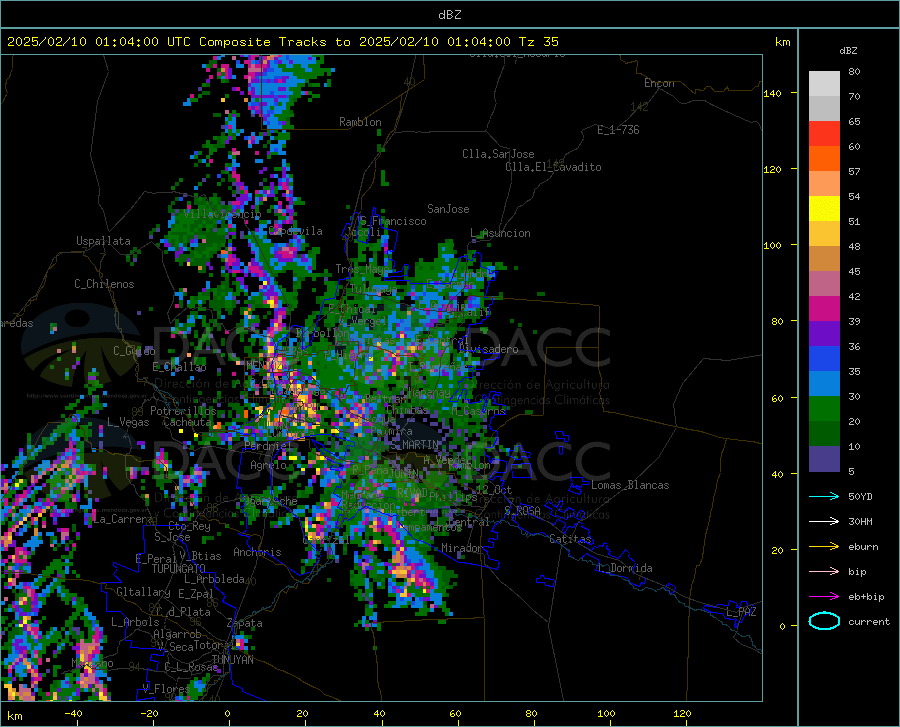Click the 120 km horizontal axis tick
The width and height of the screenshot is (900, 727).
[682, 714]
